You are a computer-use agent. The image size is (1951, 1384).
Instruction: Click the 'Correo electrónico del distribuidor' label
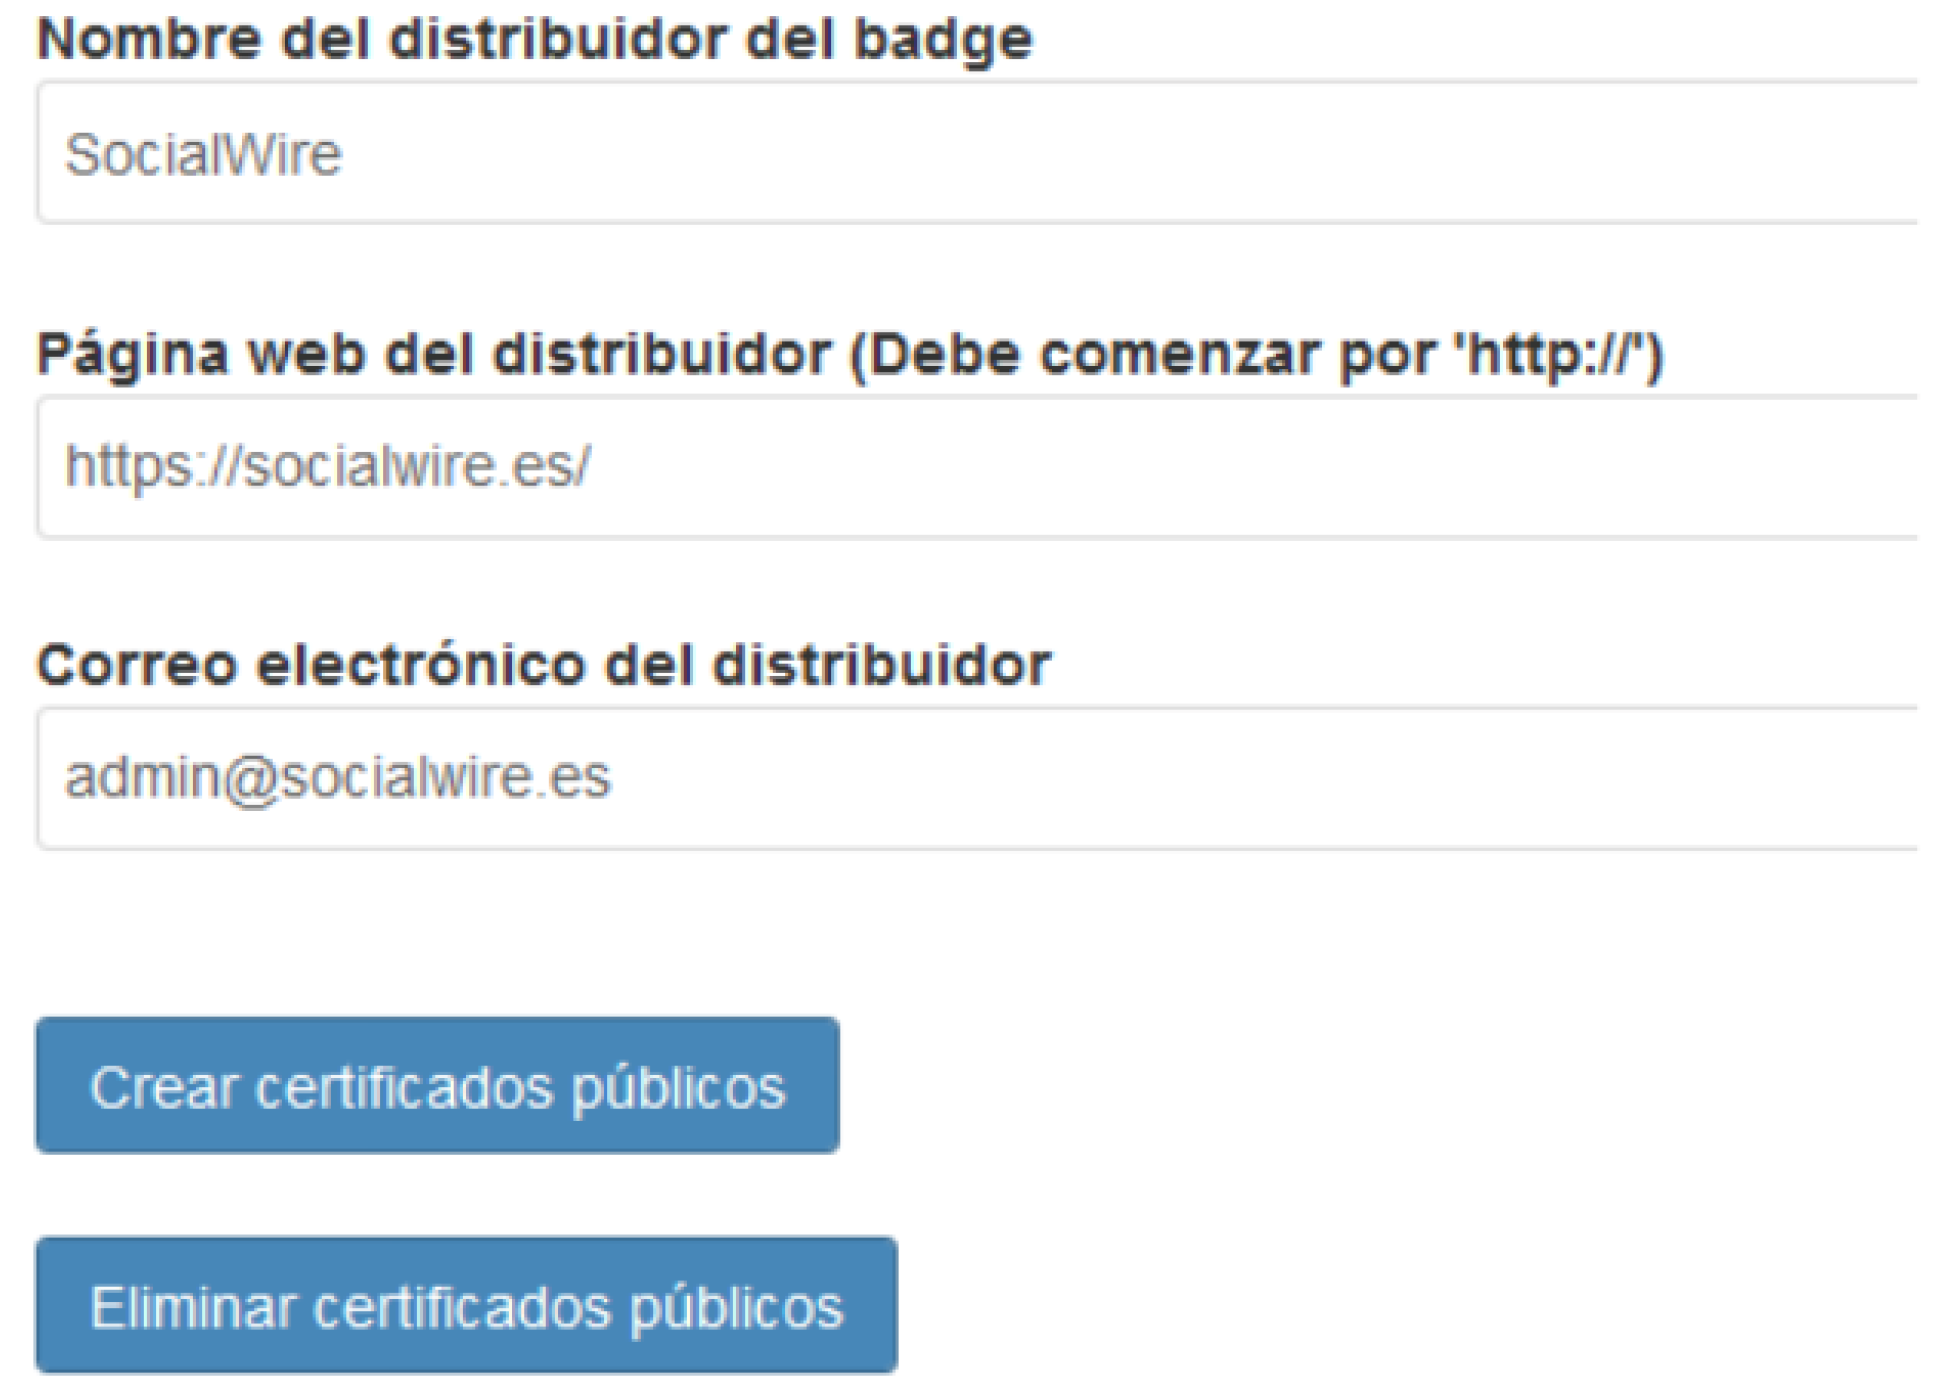click(544, 665)
